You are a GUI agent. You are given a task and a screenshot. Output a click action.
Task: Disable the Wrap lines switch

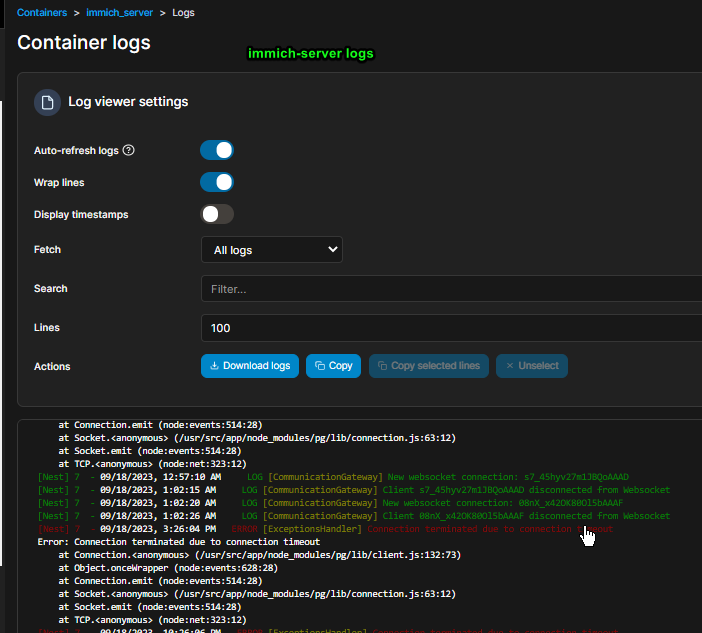(x=217, y=182)
